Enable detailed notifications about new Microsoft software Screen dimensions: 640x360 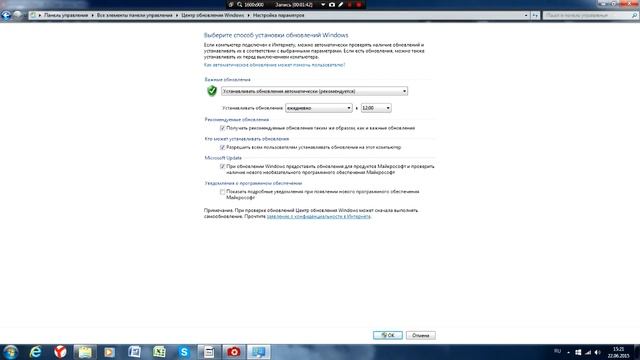tap(222, 192)
